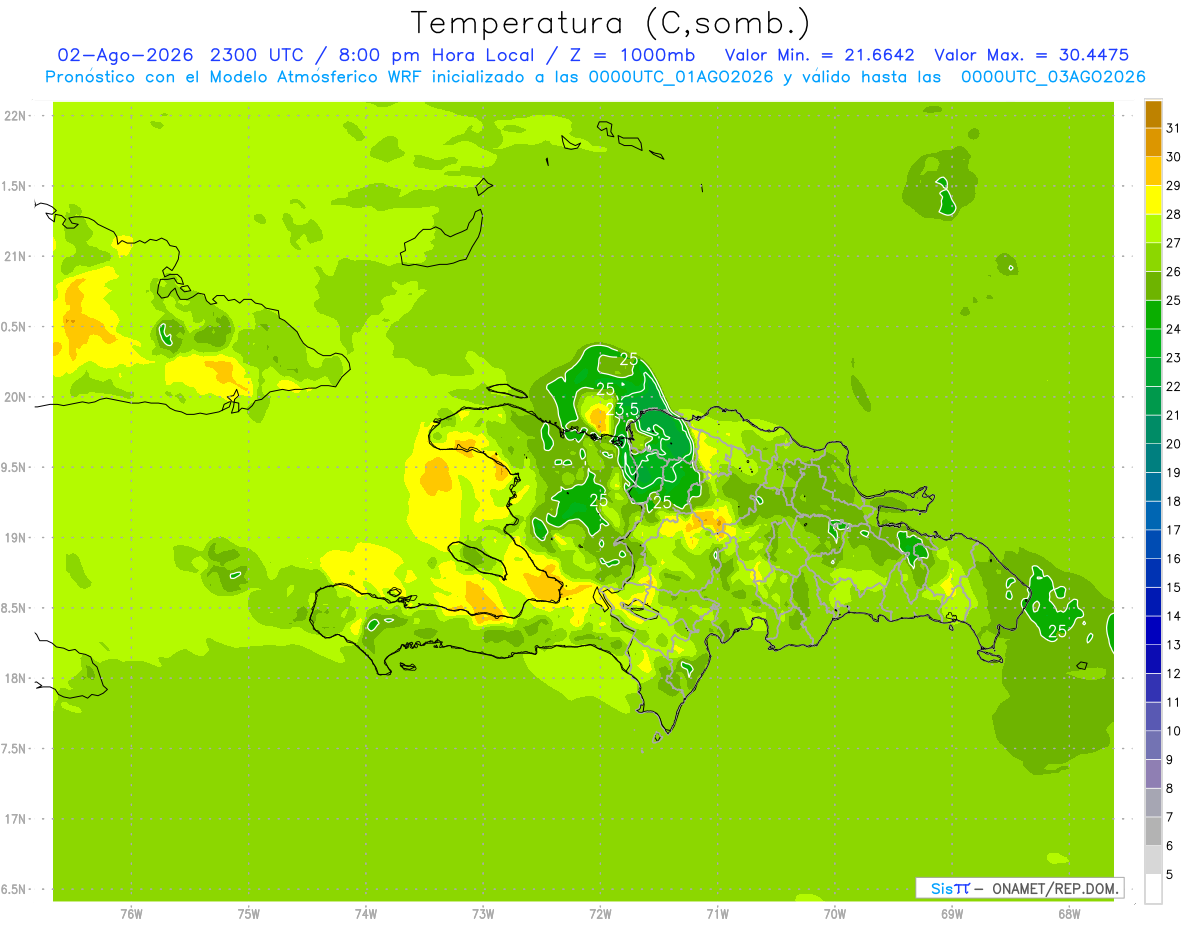Click the longitude axis label "68W"

[1069, 914]
